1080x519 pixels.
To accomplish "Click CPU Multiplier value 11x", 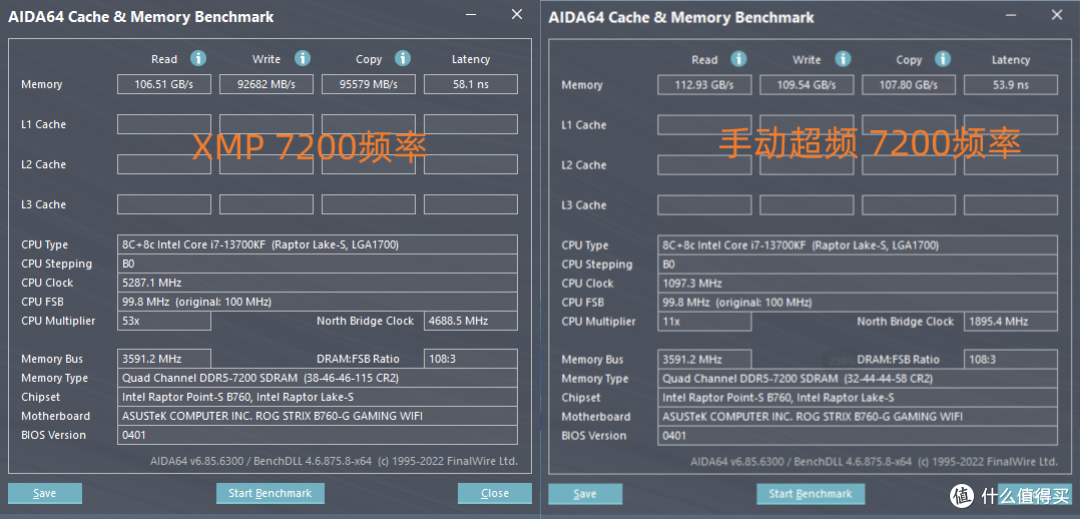I will coord(704,321).
